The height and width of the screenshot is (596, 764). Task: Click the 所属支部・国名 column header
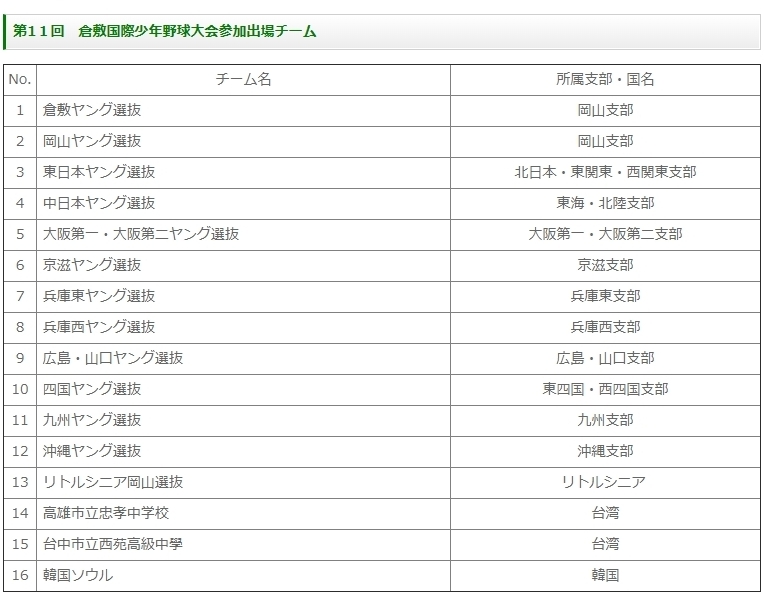coord(605,79)
